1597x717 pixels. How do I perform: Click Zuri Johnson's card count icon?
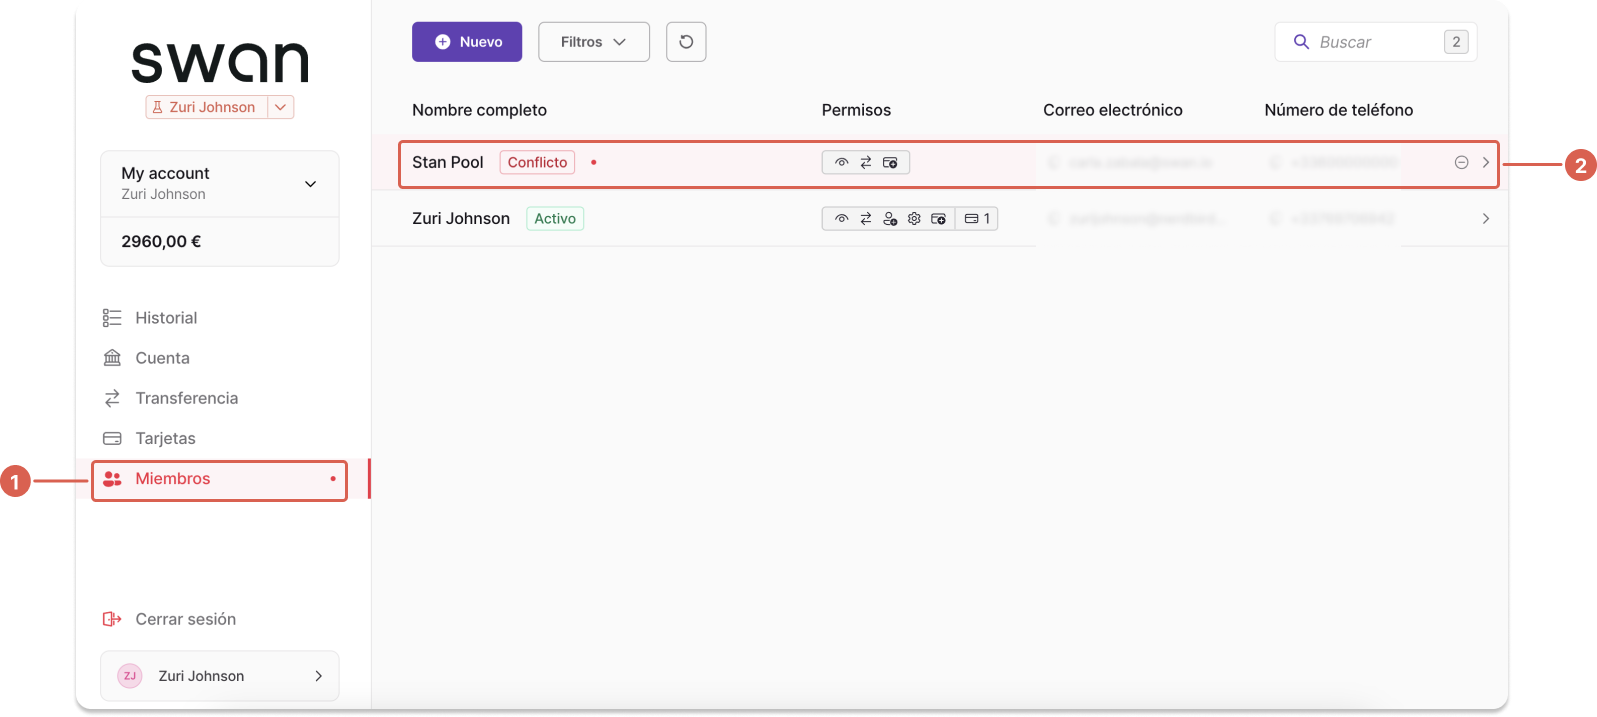[x=971, y=218]
